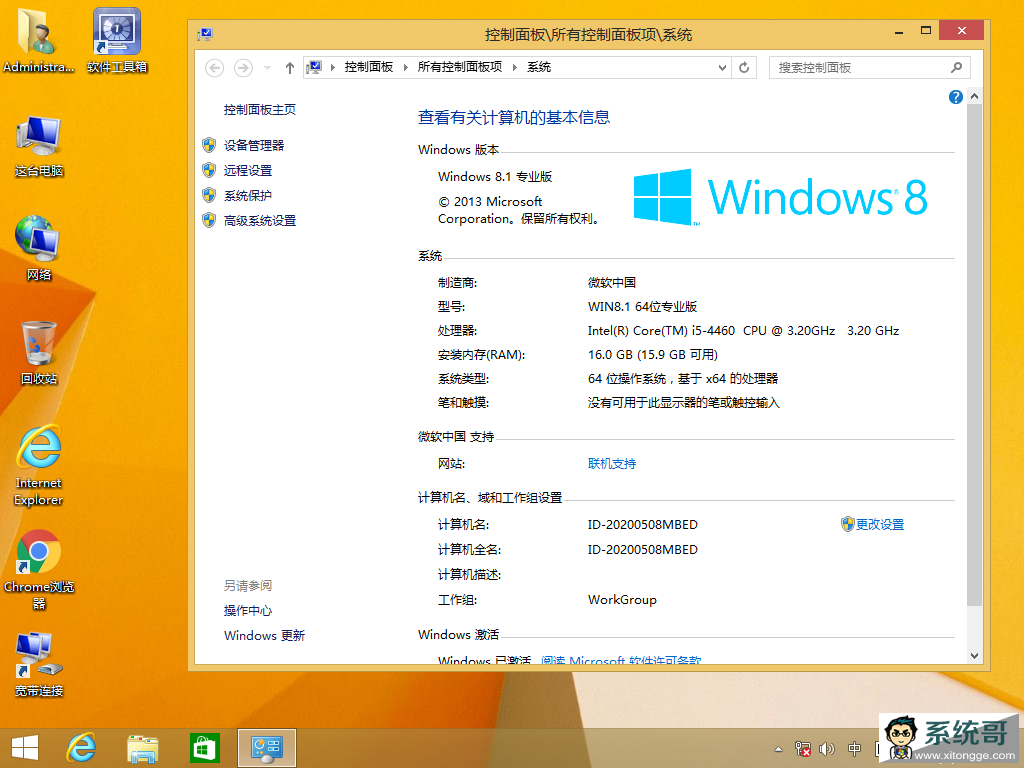This screenshot has height=768, width=1024.
Task: Expand the chevron after 所有控制面板项 breadcrumb
Action: point(515,67)
